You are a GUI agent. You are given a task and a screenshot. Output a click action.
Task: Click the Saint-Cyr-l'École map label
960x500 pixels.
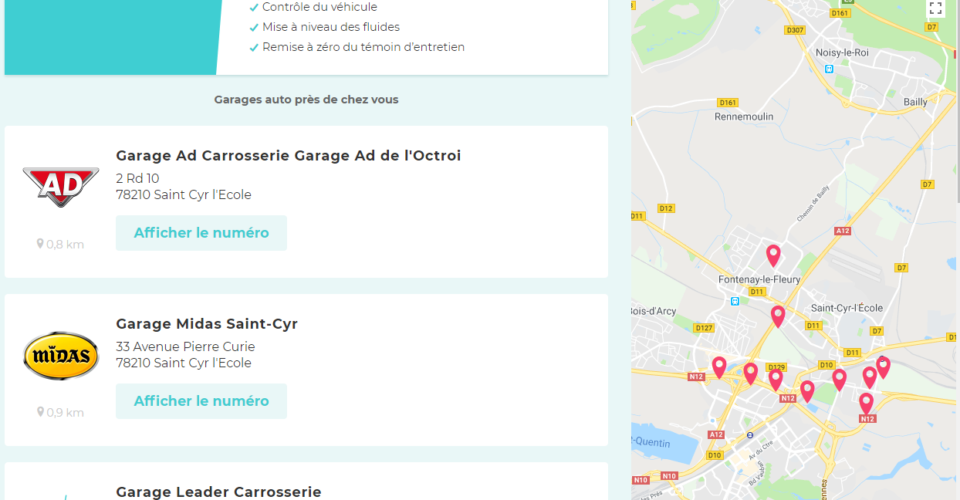click(847, 308)
